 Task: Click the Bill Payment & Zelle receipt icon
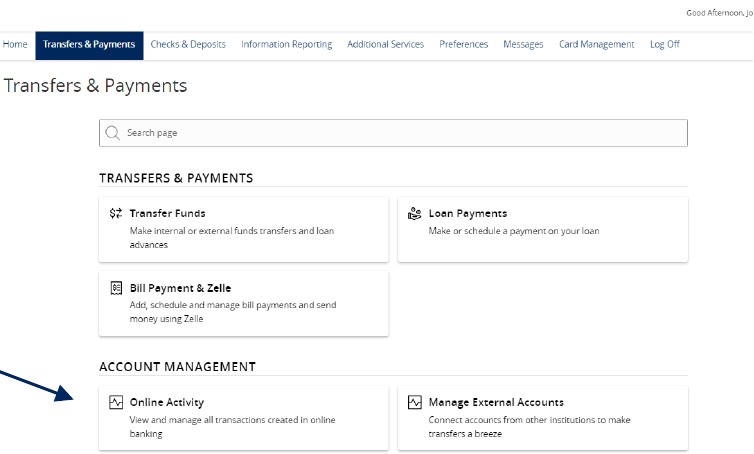(x=116, y=288)
